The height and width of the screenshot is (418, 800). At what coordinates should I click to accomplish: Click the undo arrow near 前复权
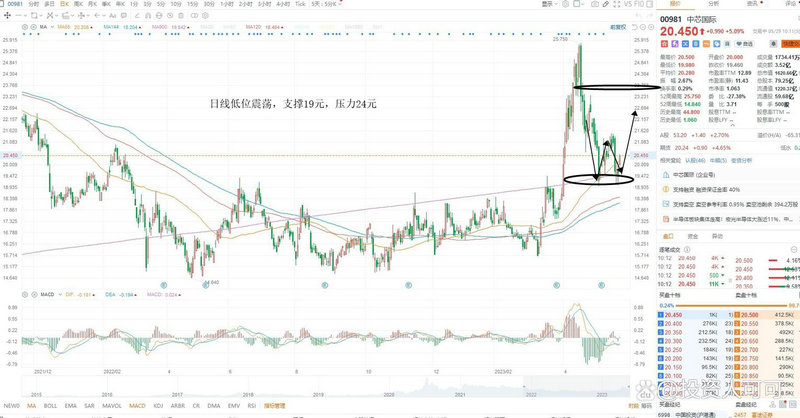[x=634, y=27]
